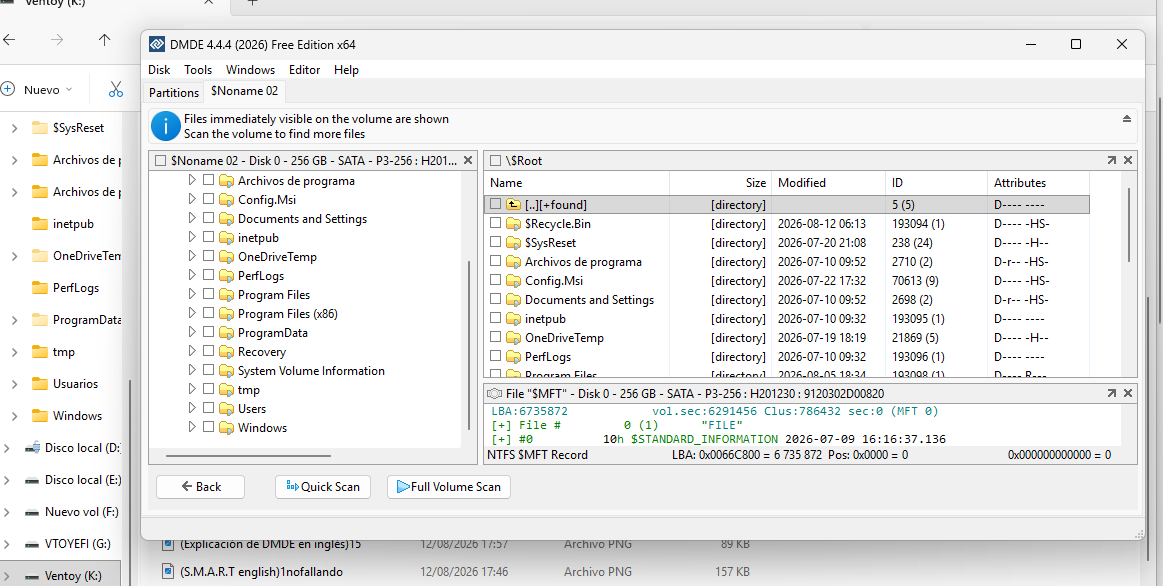Click the Config.Msi folder icon in file list
This screenshot has height=586, width=1163.
coord(513,281)
